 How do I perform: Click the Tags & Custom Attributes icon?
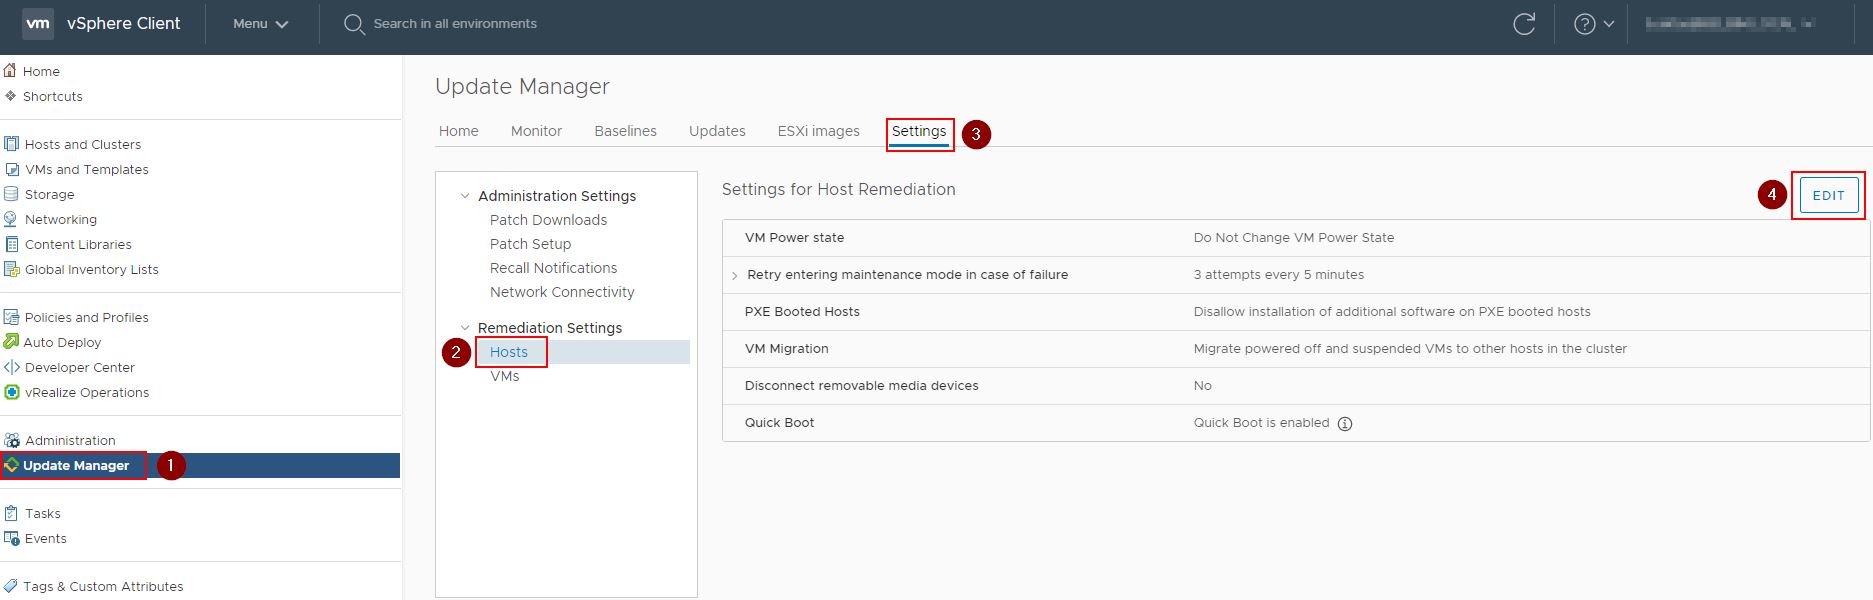click(11, 586)
